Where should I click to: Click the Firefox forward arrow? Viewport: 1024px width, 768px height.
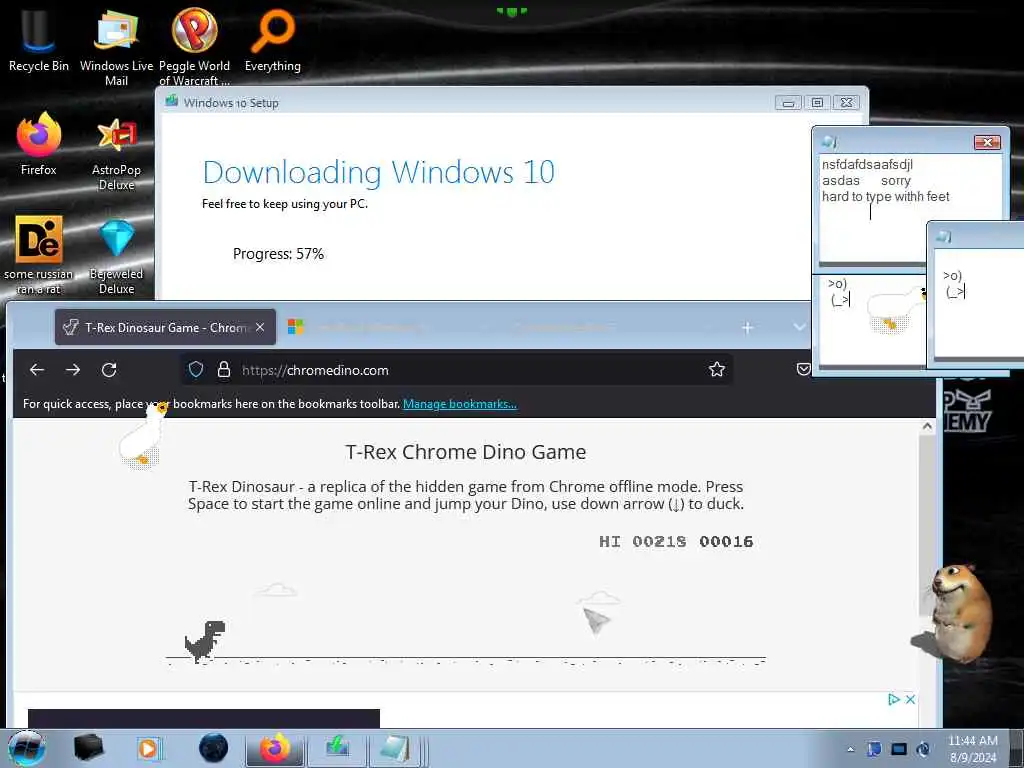(x=73, y=370)
